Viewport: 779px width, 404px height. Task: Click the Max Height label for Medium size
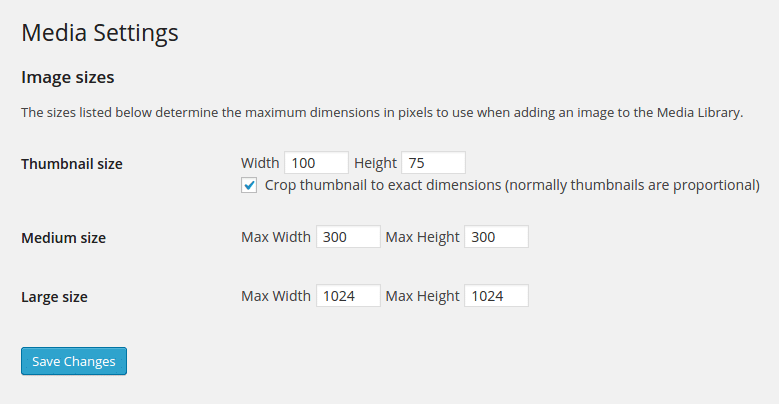[422, 237]
